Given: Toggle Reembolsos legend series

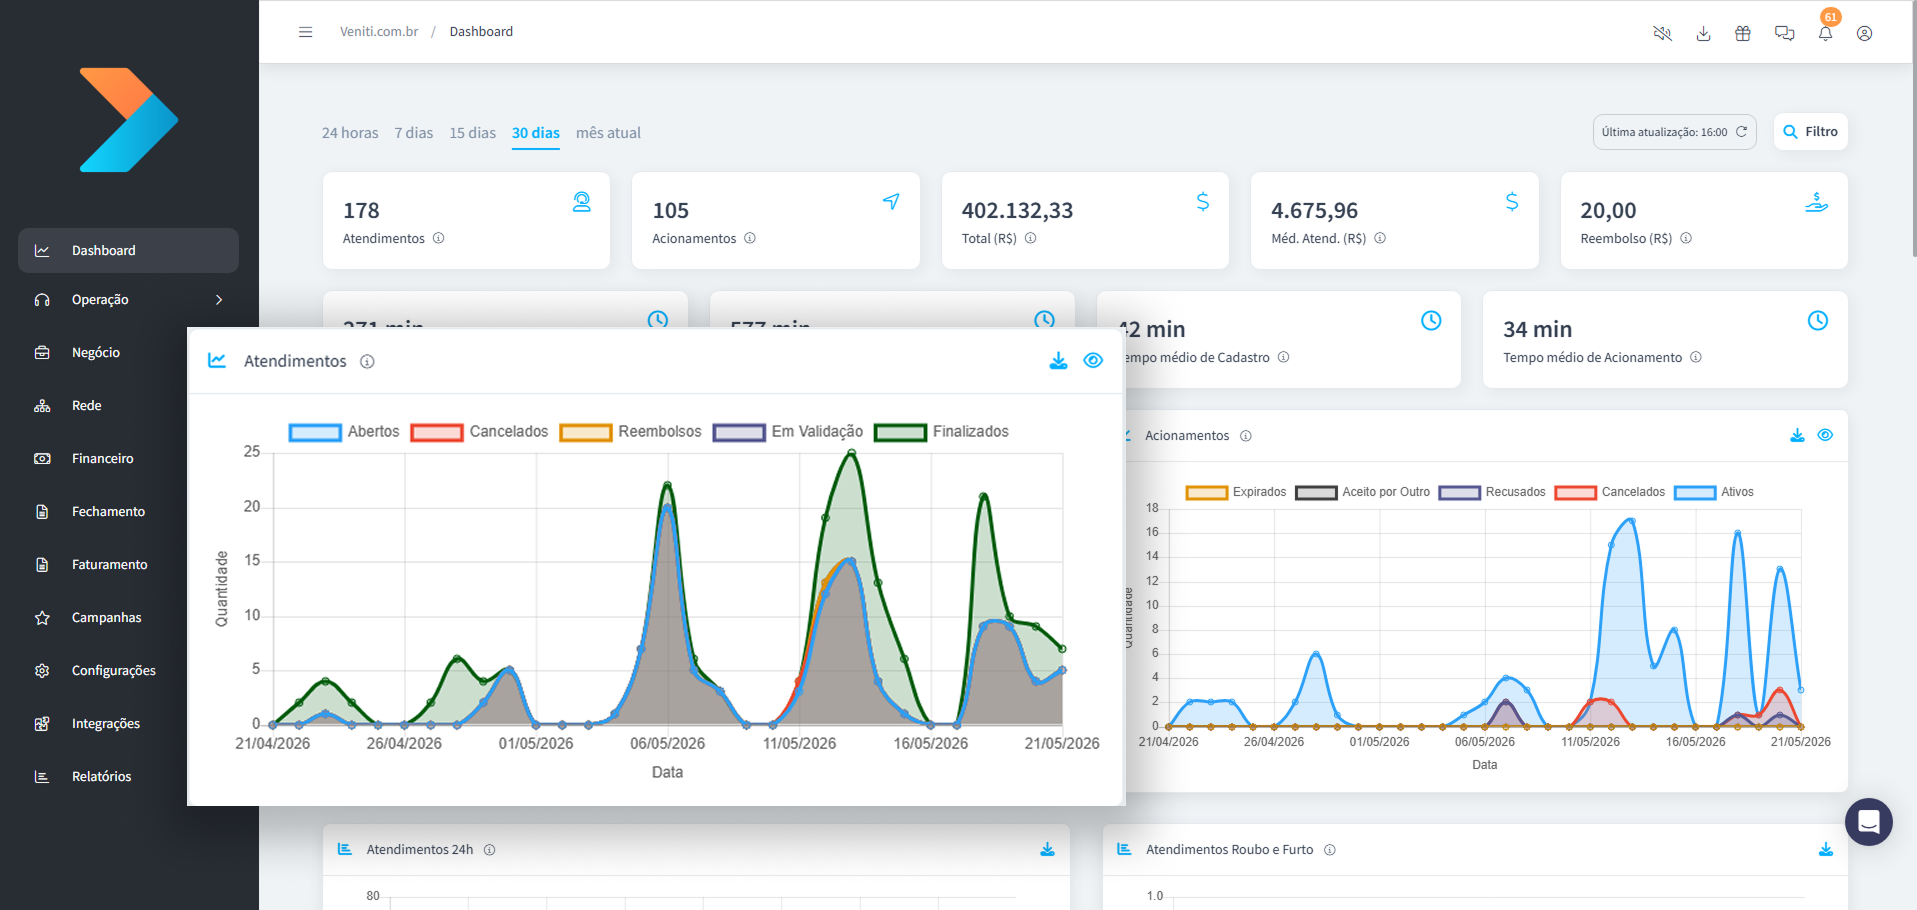Looking at the screenshot, I should click(631, 432).
